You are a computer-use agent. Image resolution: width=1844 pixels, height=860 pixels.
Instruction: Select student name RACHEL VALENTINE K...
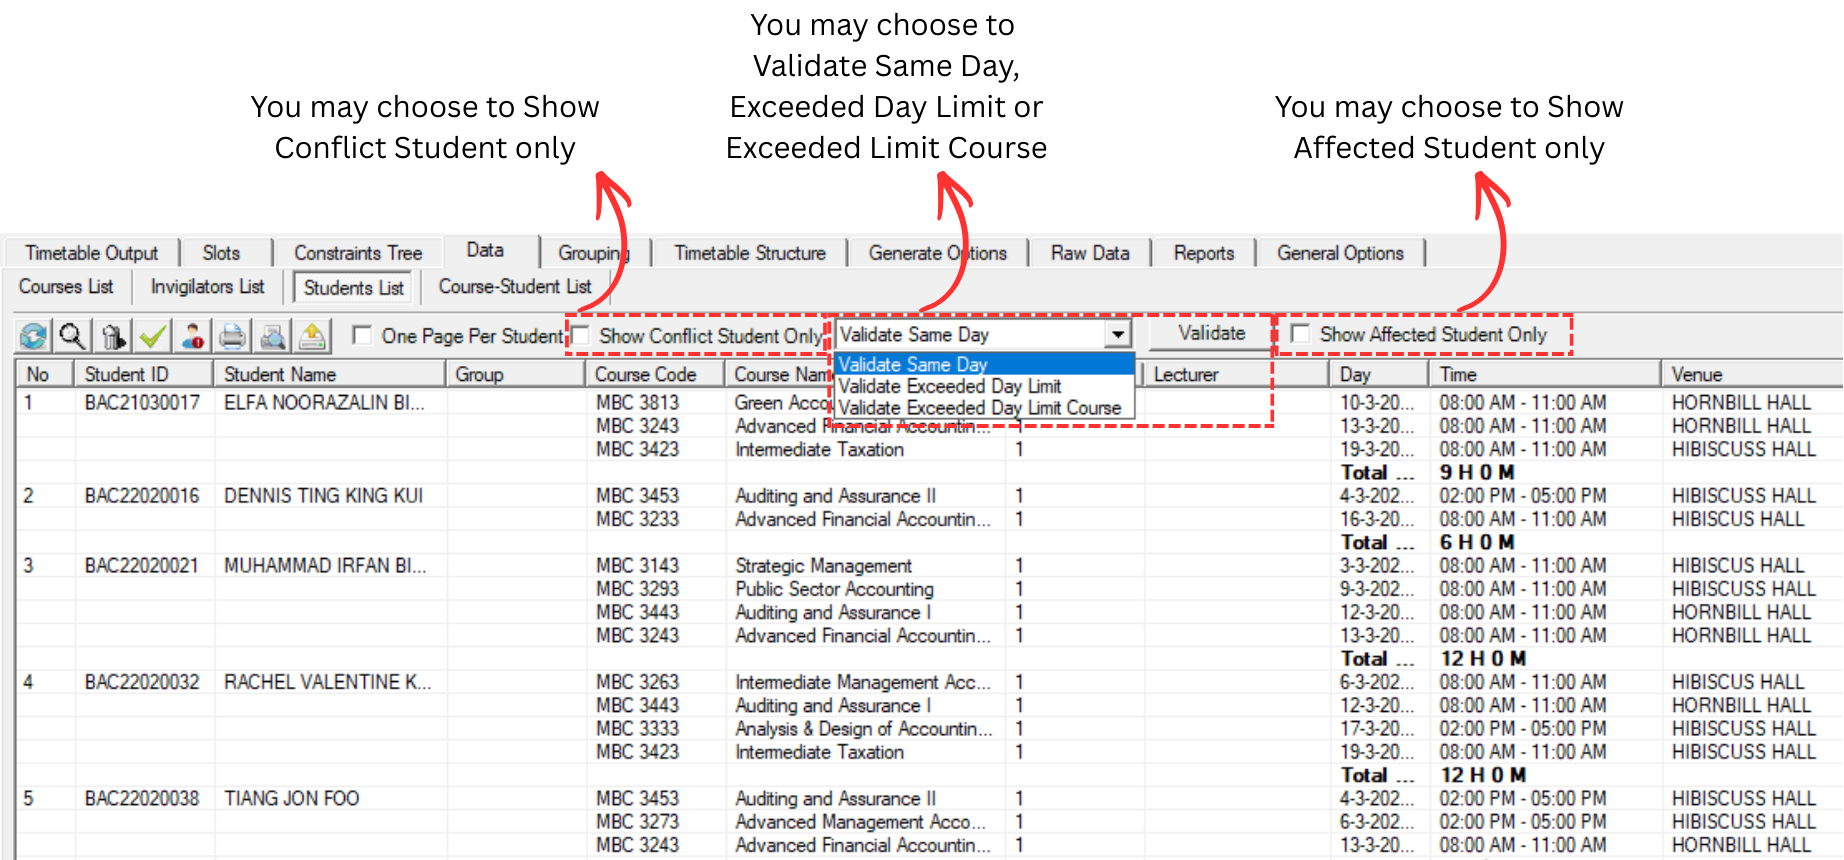(x=327, y=681)
